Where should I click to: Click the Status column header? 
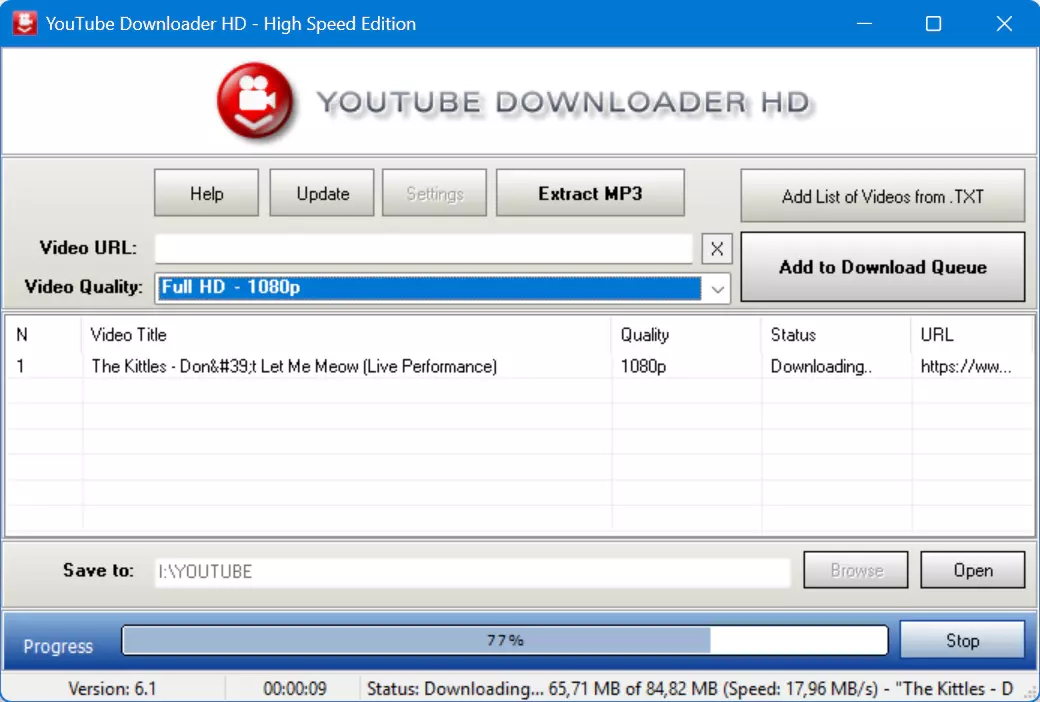click(x=793, y=334)
